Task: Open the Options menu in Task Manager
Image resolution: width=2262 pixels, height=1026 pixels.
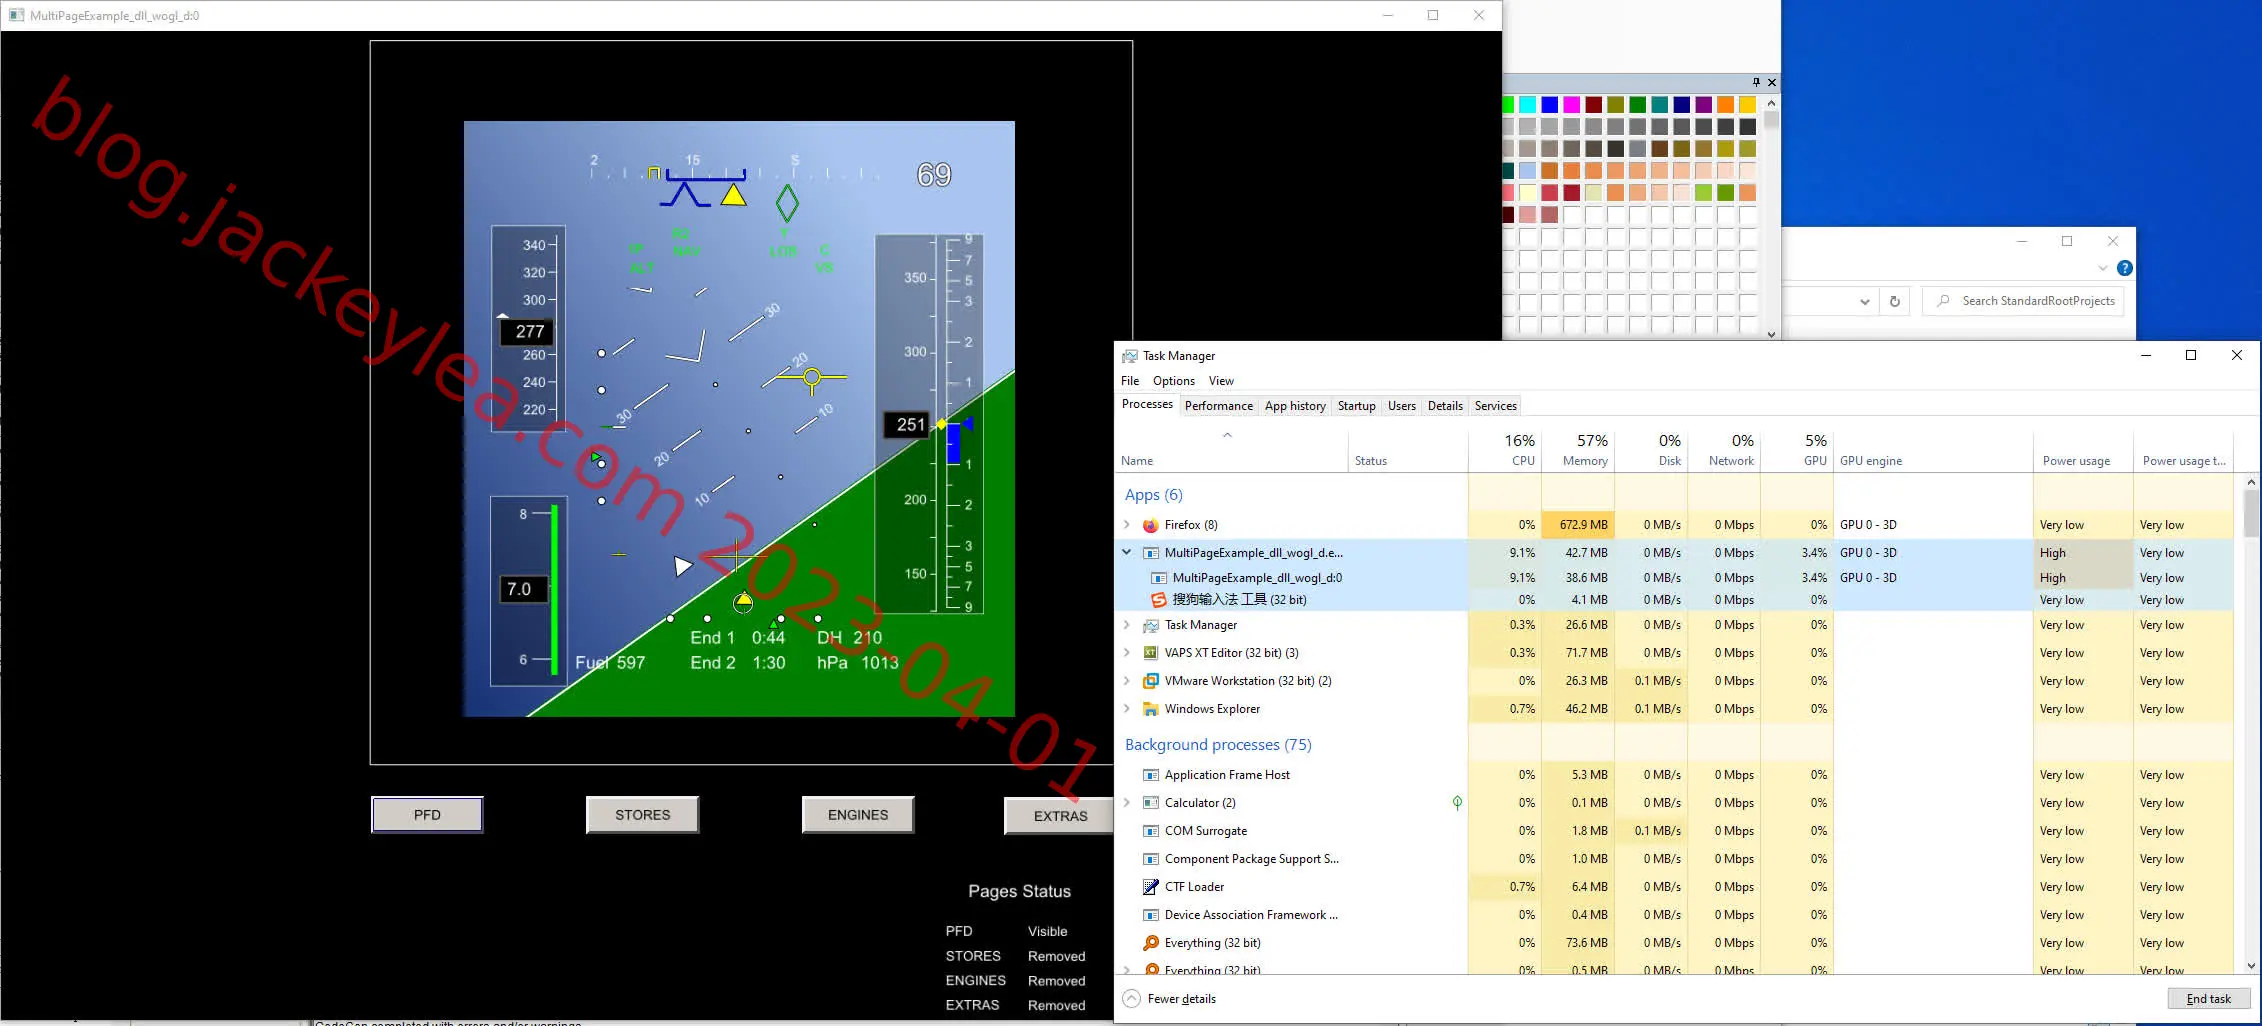Action: coord(1173,381)
